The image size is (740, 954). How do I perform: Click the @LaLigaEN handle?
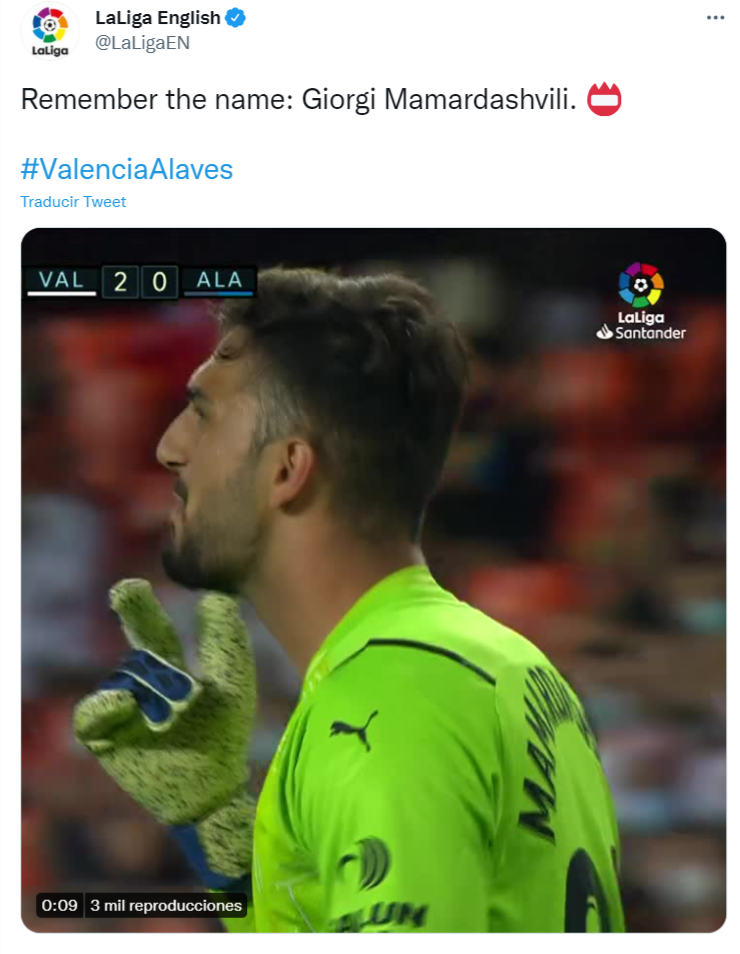[x=142, y=43]
